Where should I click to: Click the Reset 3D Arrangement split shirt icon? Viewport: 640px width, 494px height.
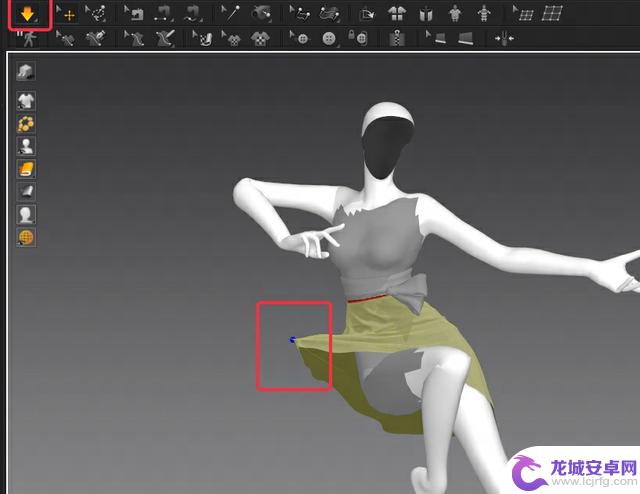397,14
